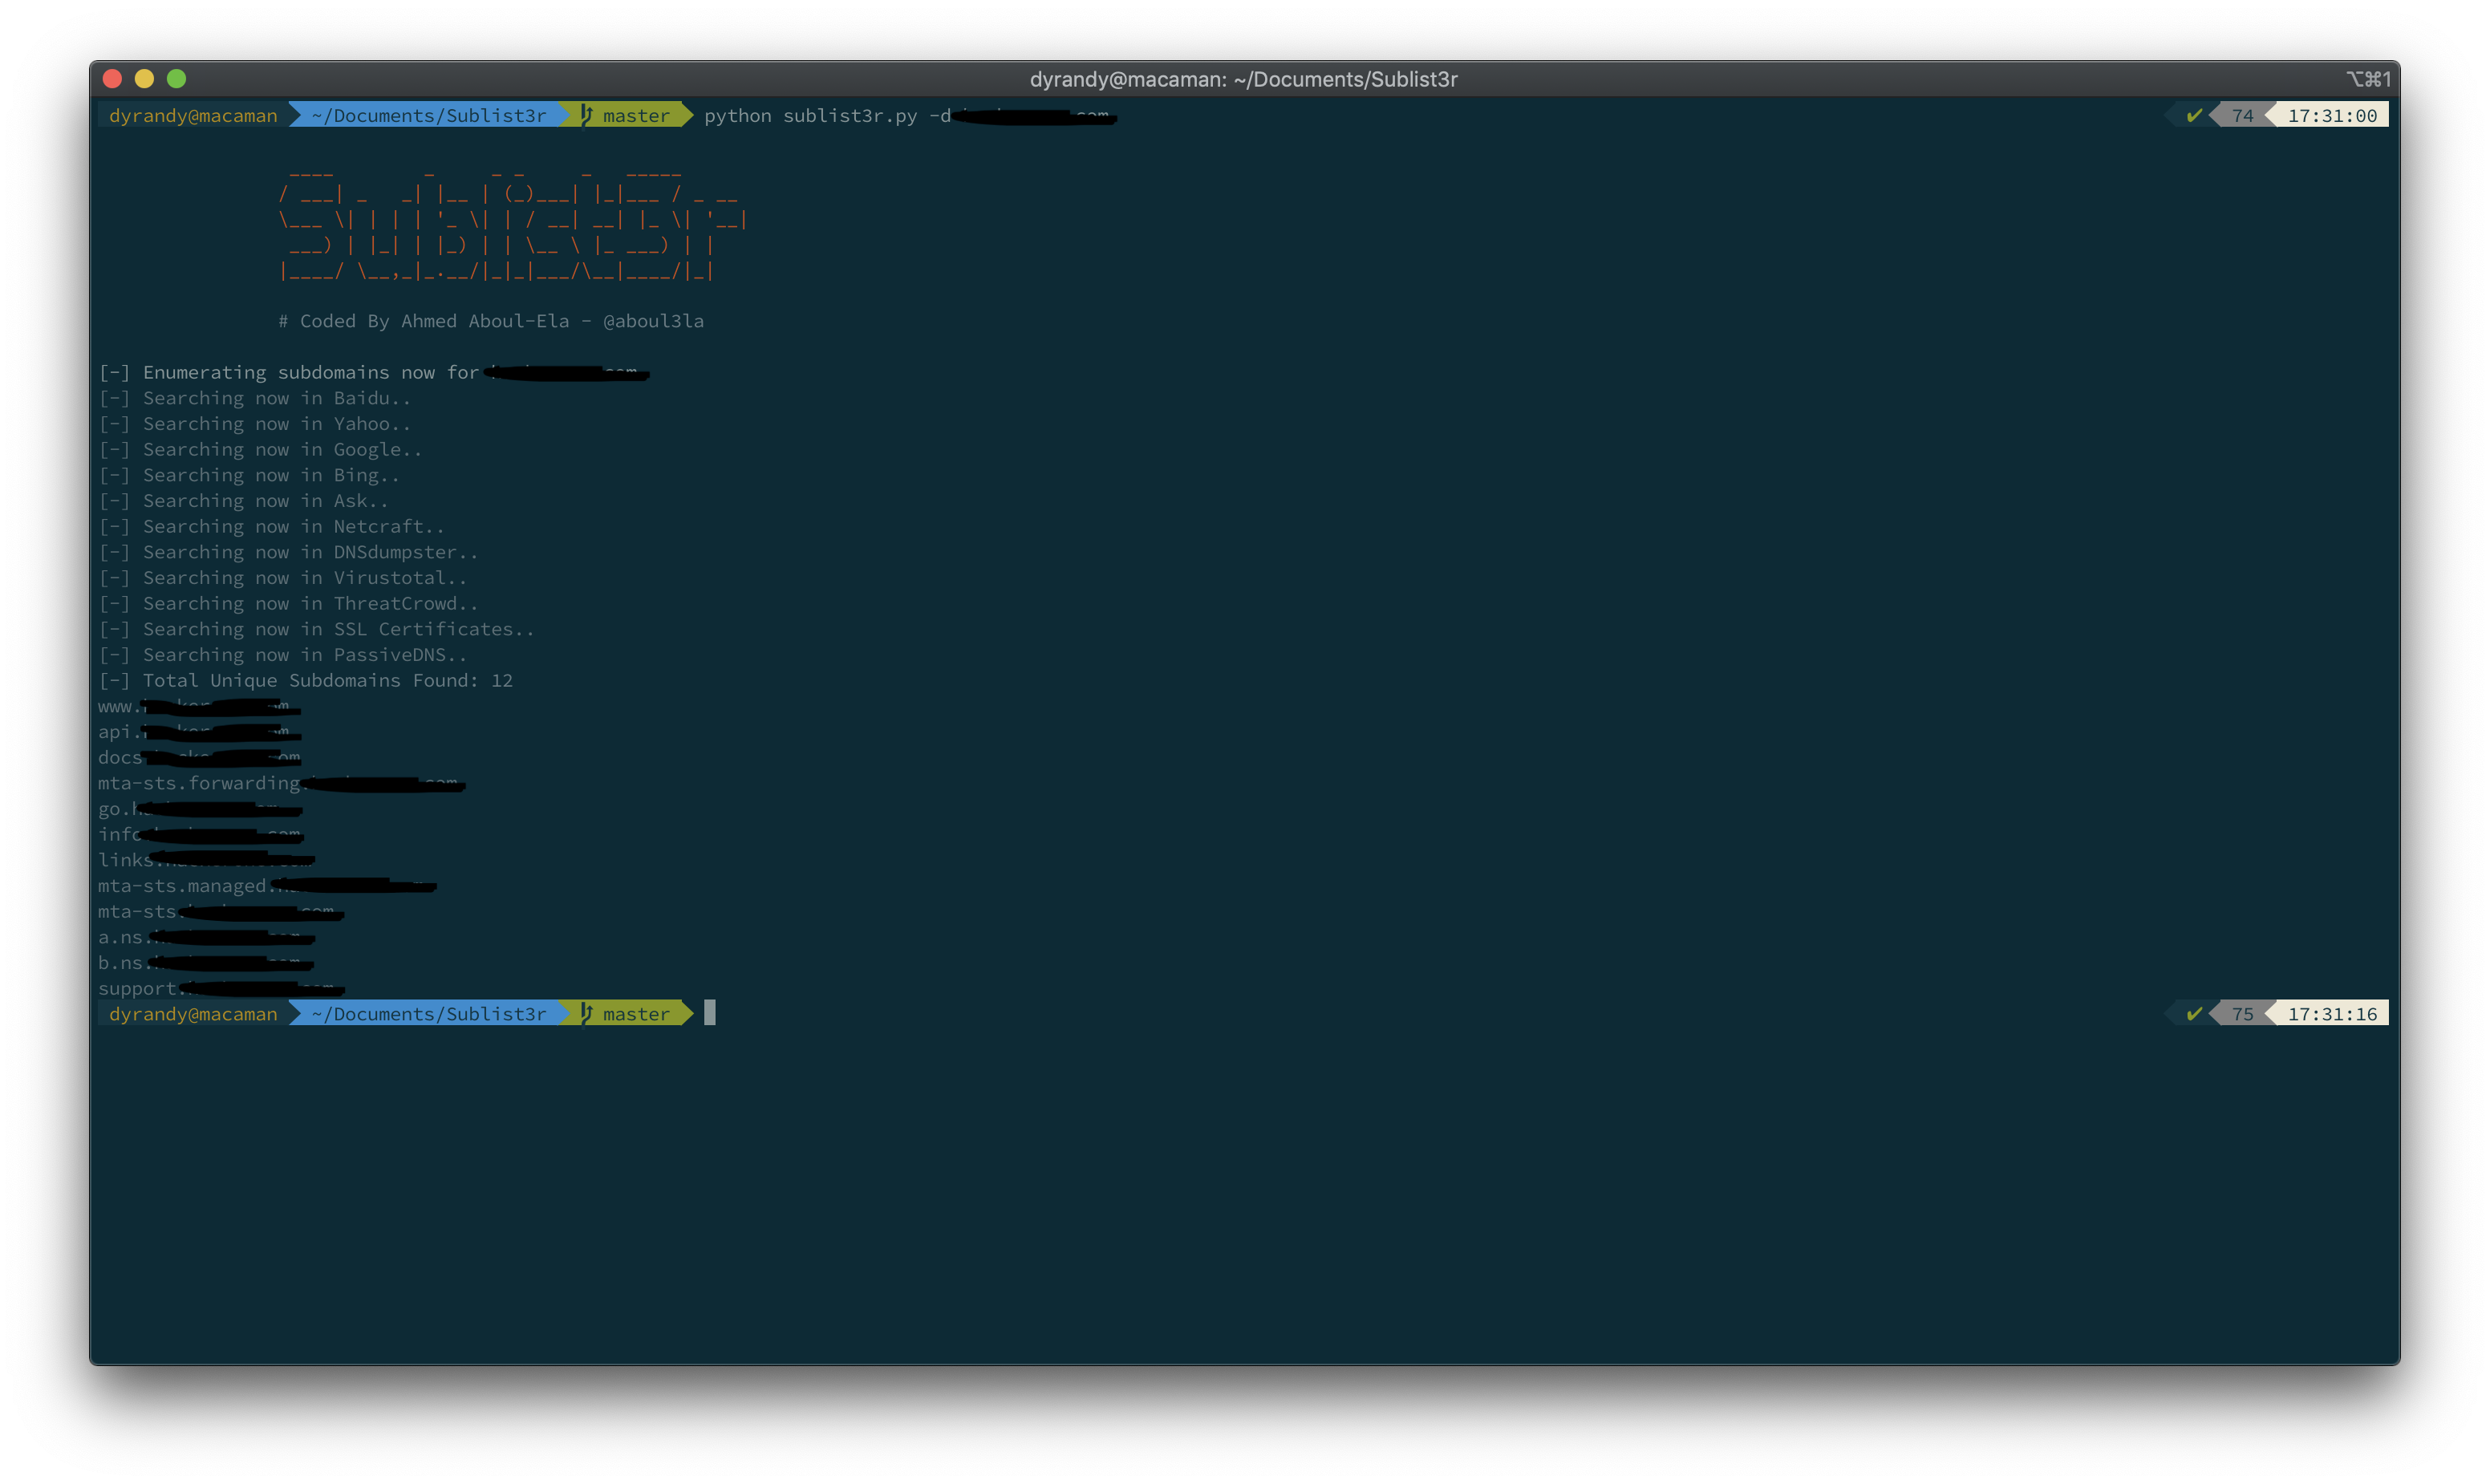Click the @aboul3la handle in credits line
This screenshot has width=2490, height=1484.
(x=653, y=321)
